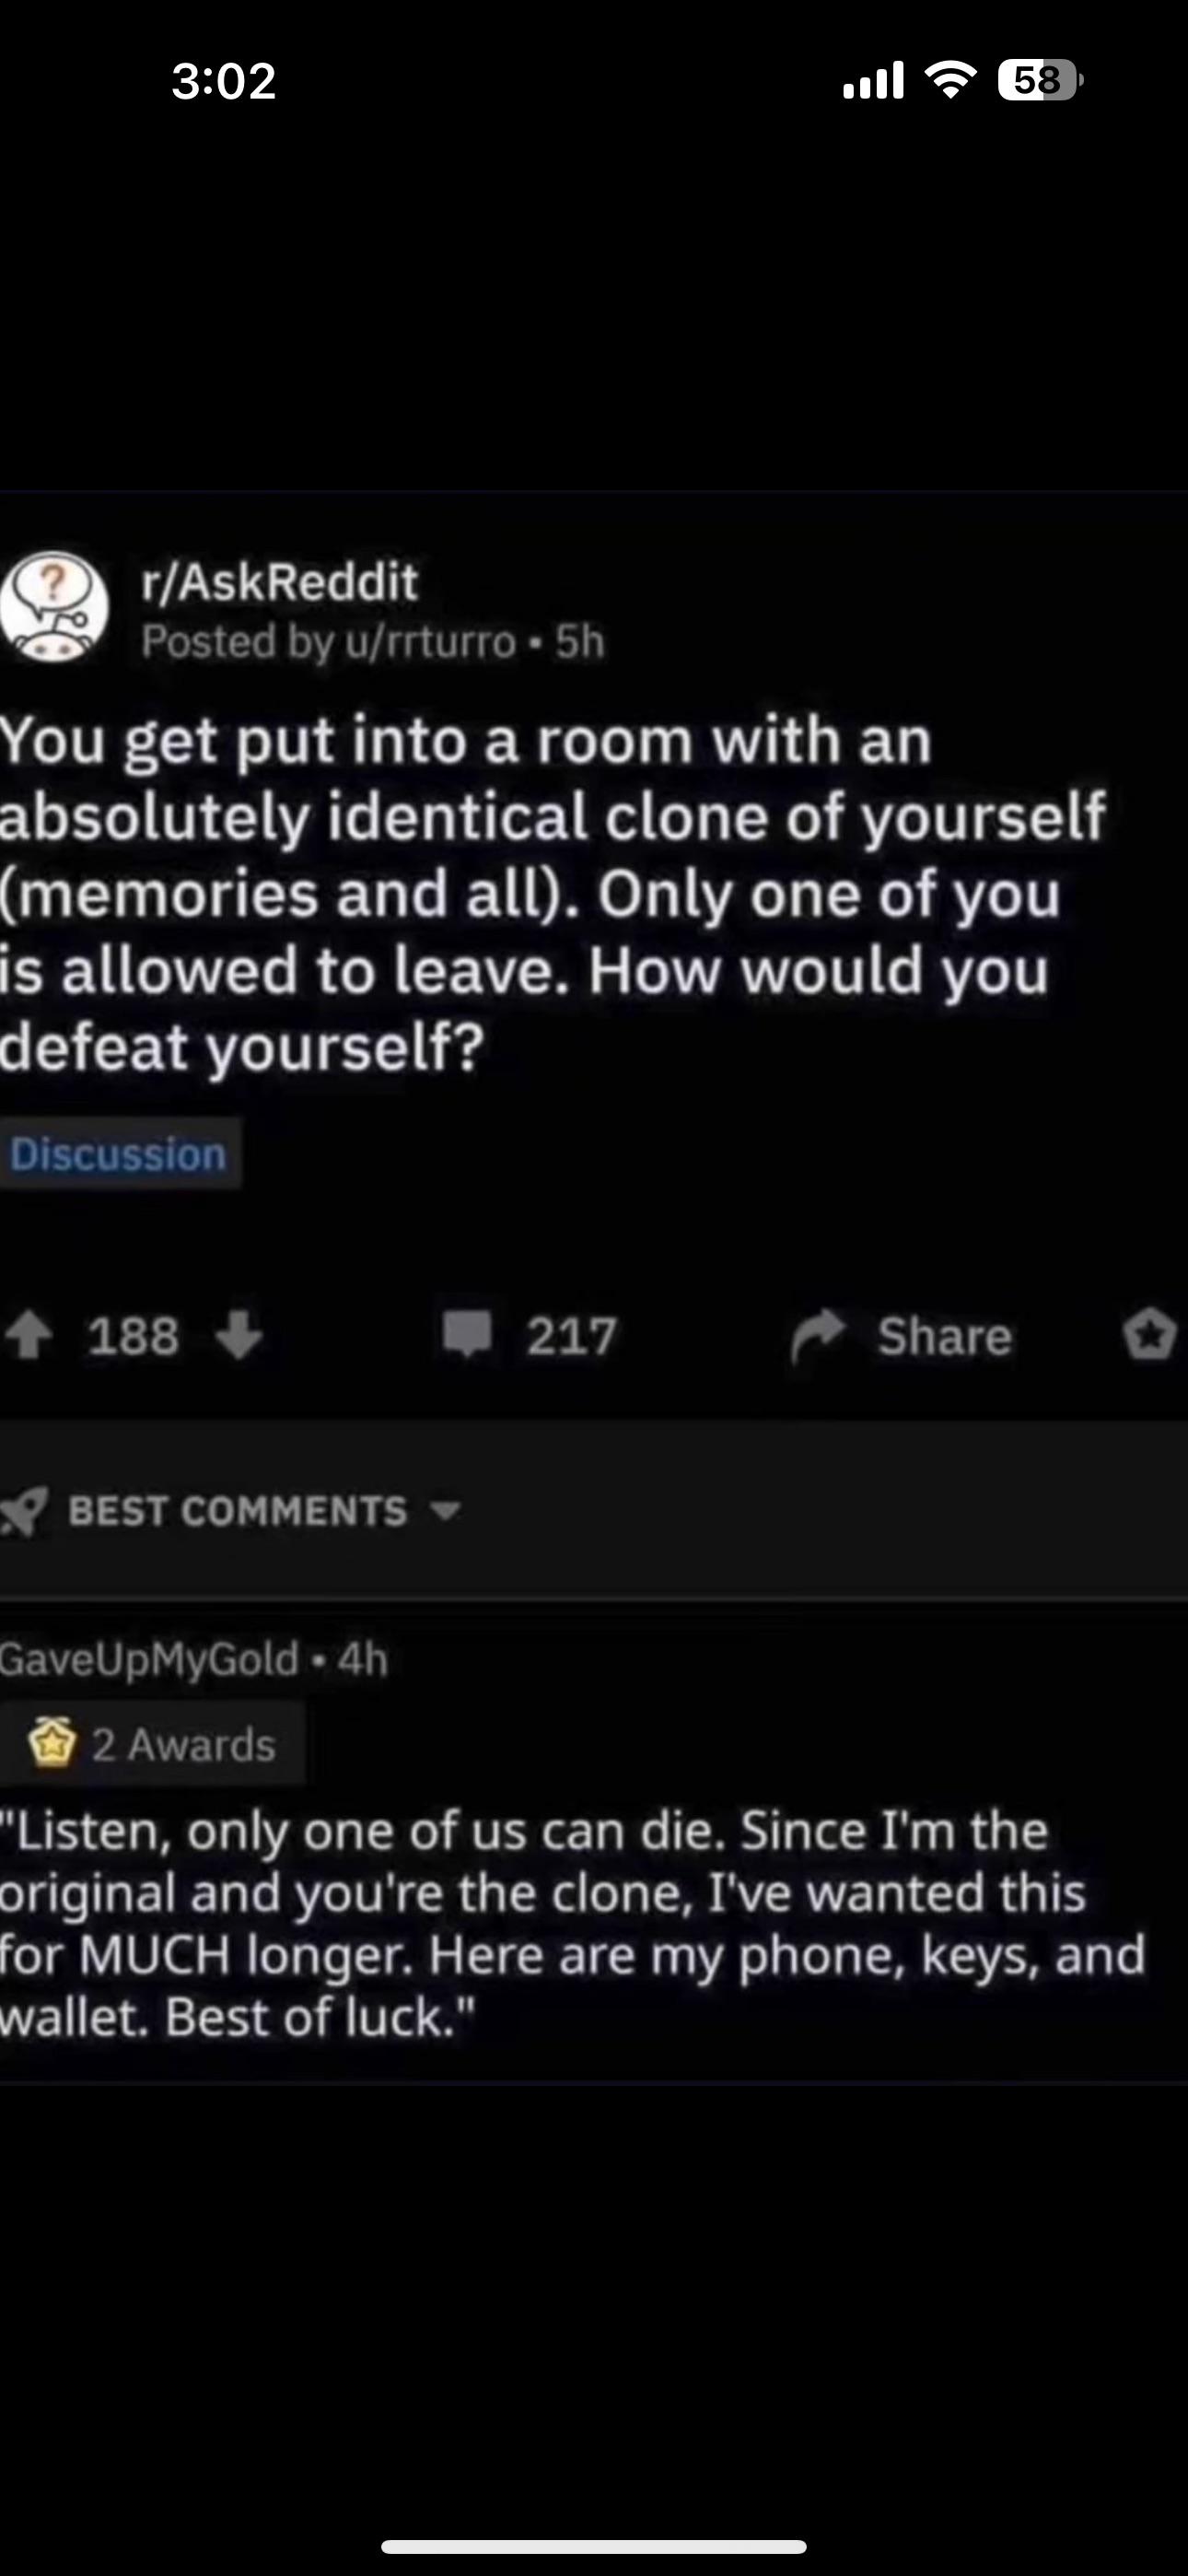
Task: Open the comments bubble icon
Action: (x=467, y=1334)
